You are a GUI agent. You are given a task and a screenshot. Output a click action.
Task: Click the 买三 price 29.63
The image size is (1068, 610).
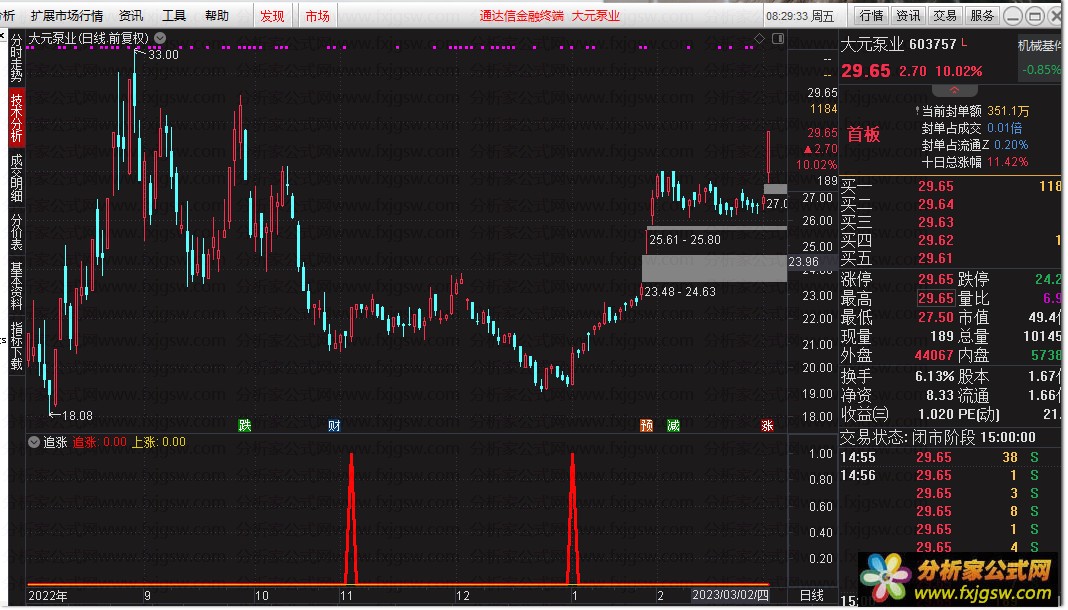[935, 222]
